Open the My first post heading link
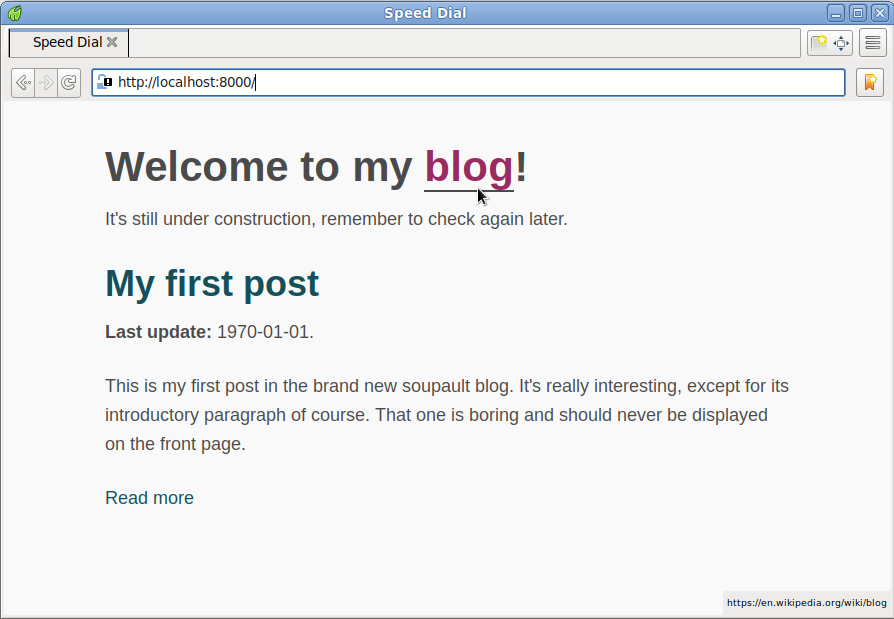 [212, 283]
